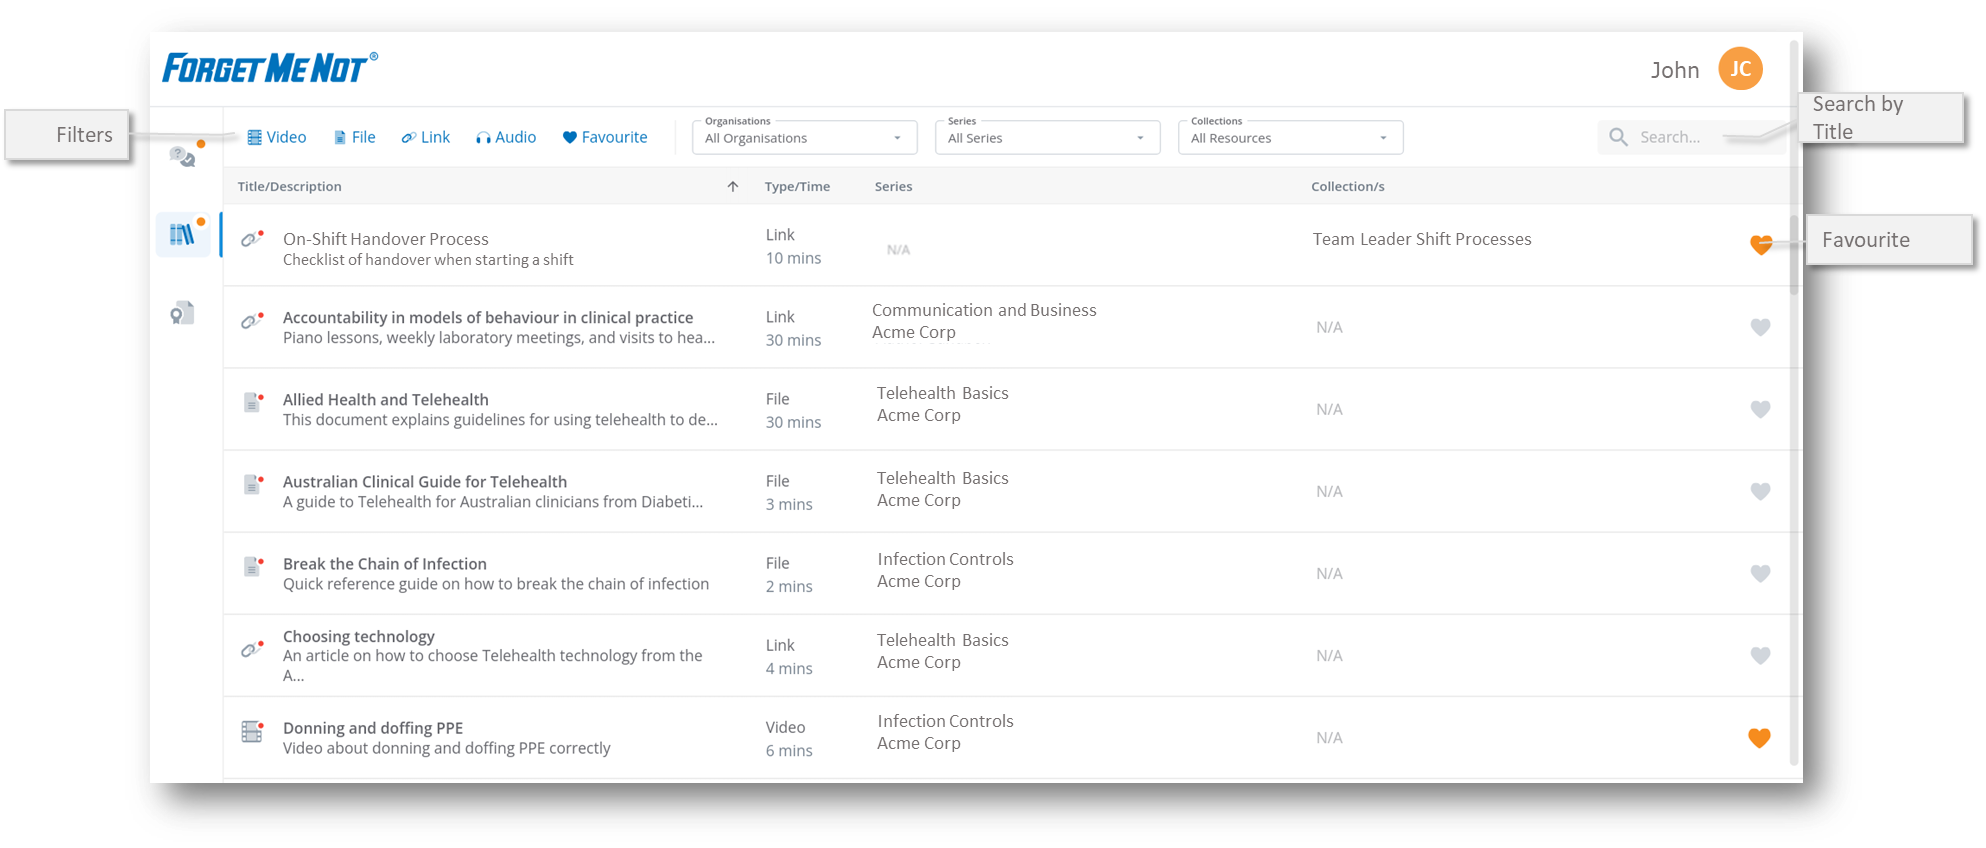Open the resource library sidebar icon
Screen dimensions: 1986x848
pos(182,235)
